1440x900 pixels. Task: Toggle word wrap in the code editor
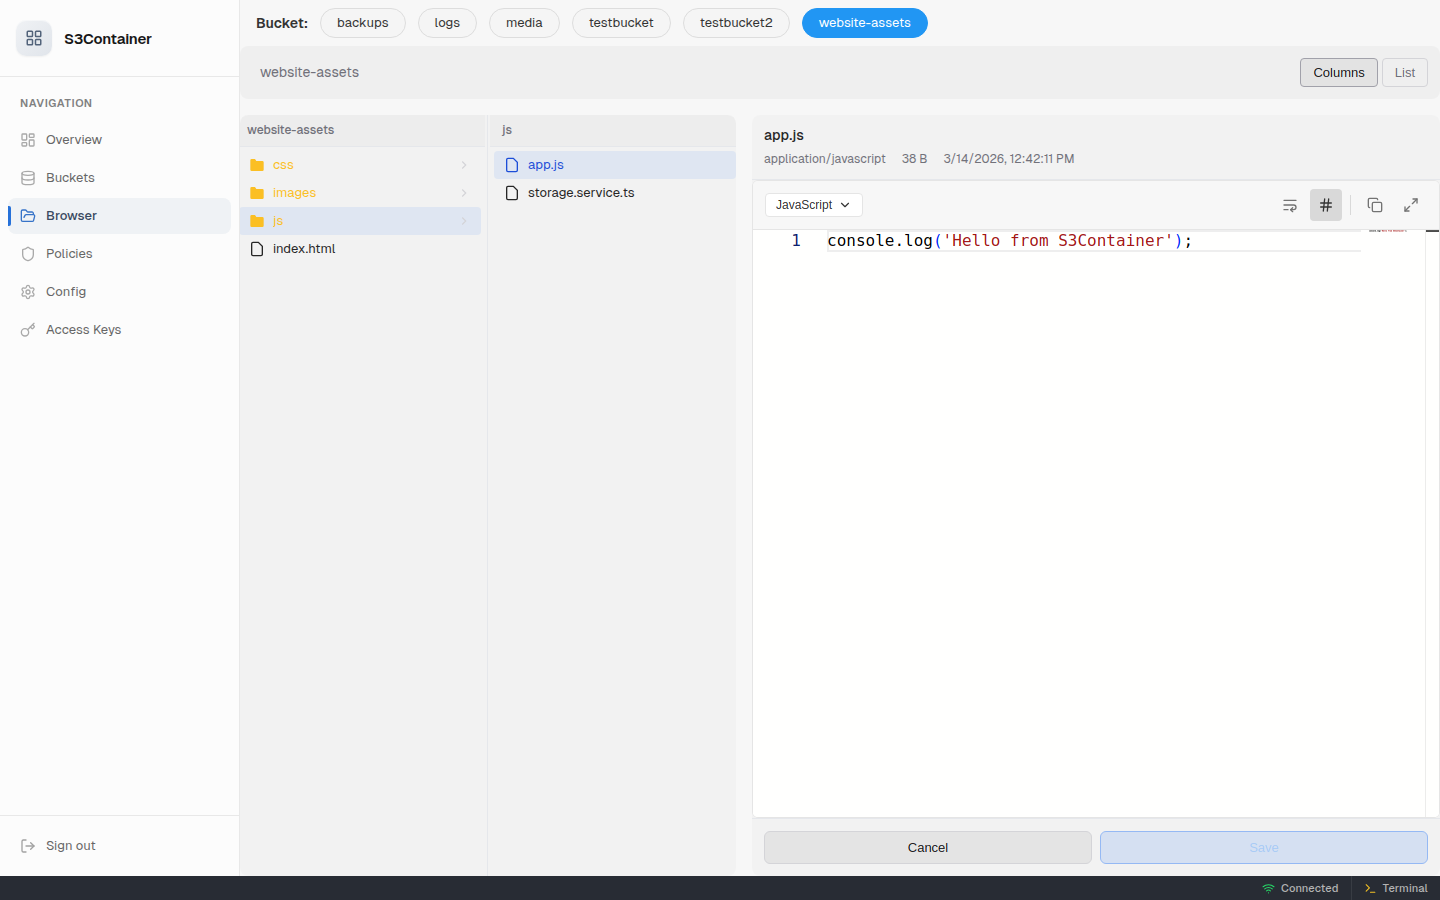1290,205
